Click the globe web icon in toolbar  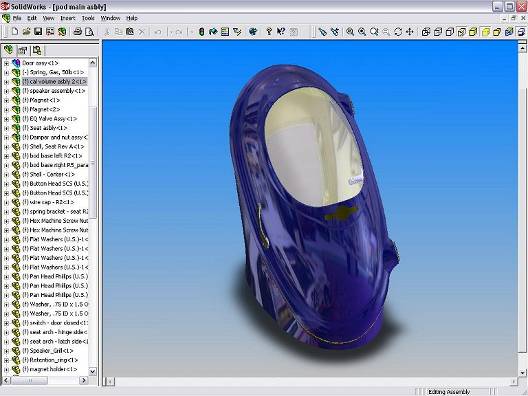(253, 32)
